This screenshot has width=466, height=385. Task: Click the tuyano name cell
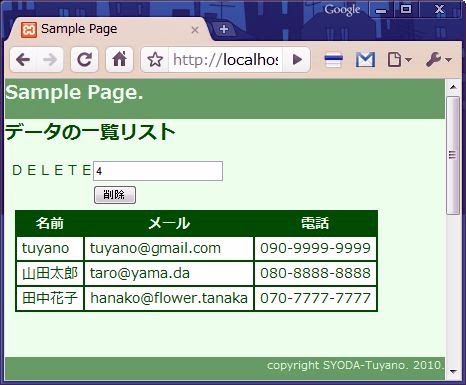tap(50, 248)
